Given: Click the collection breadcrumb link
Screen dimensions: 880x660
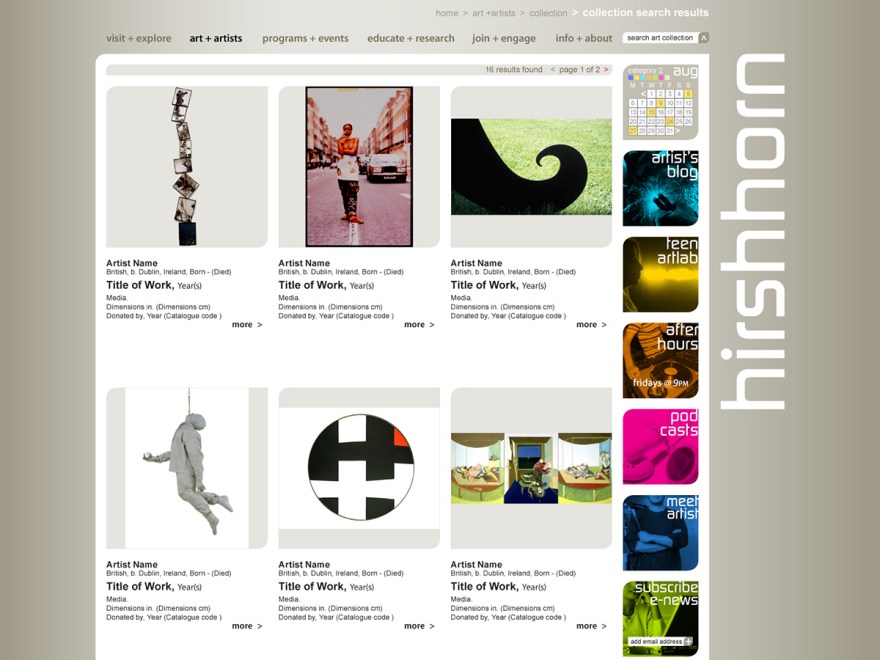Looking at the screenshot, I should pos(548,13).
